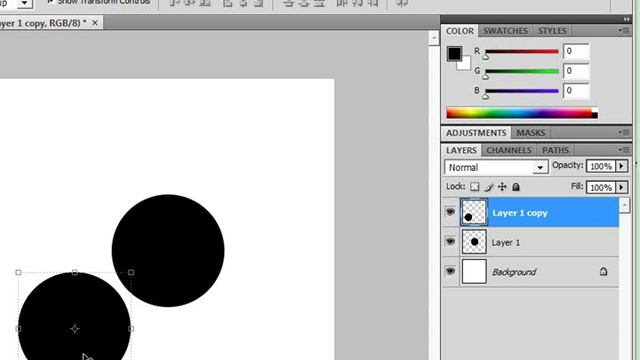Viewport: 640px width, 360px height.
Task: Hide the Layer 1 copy layer
Action: (x=450, y=212)
